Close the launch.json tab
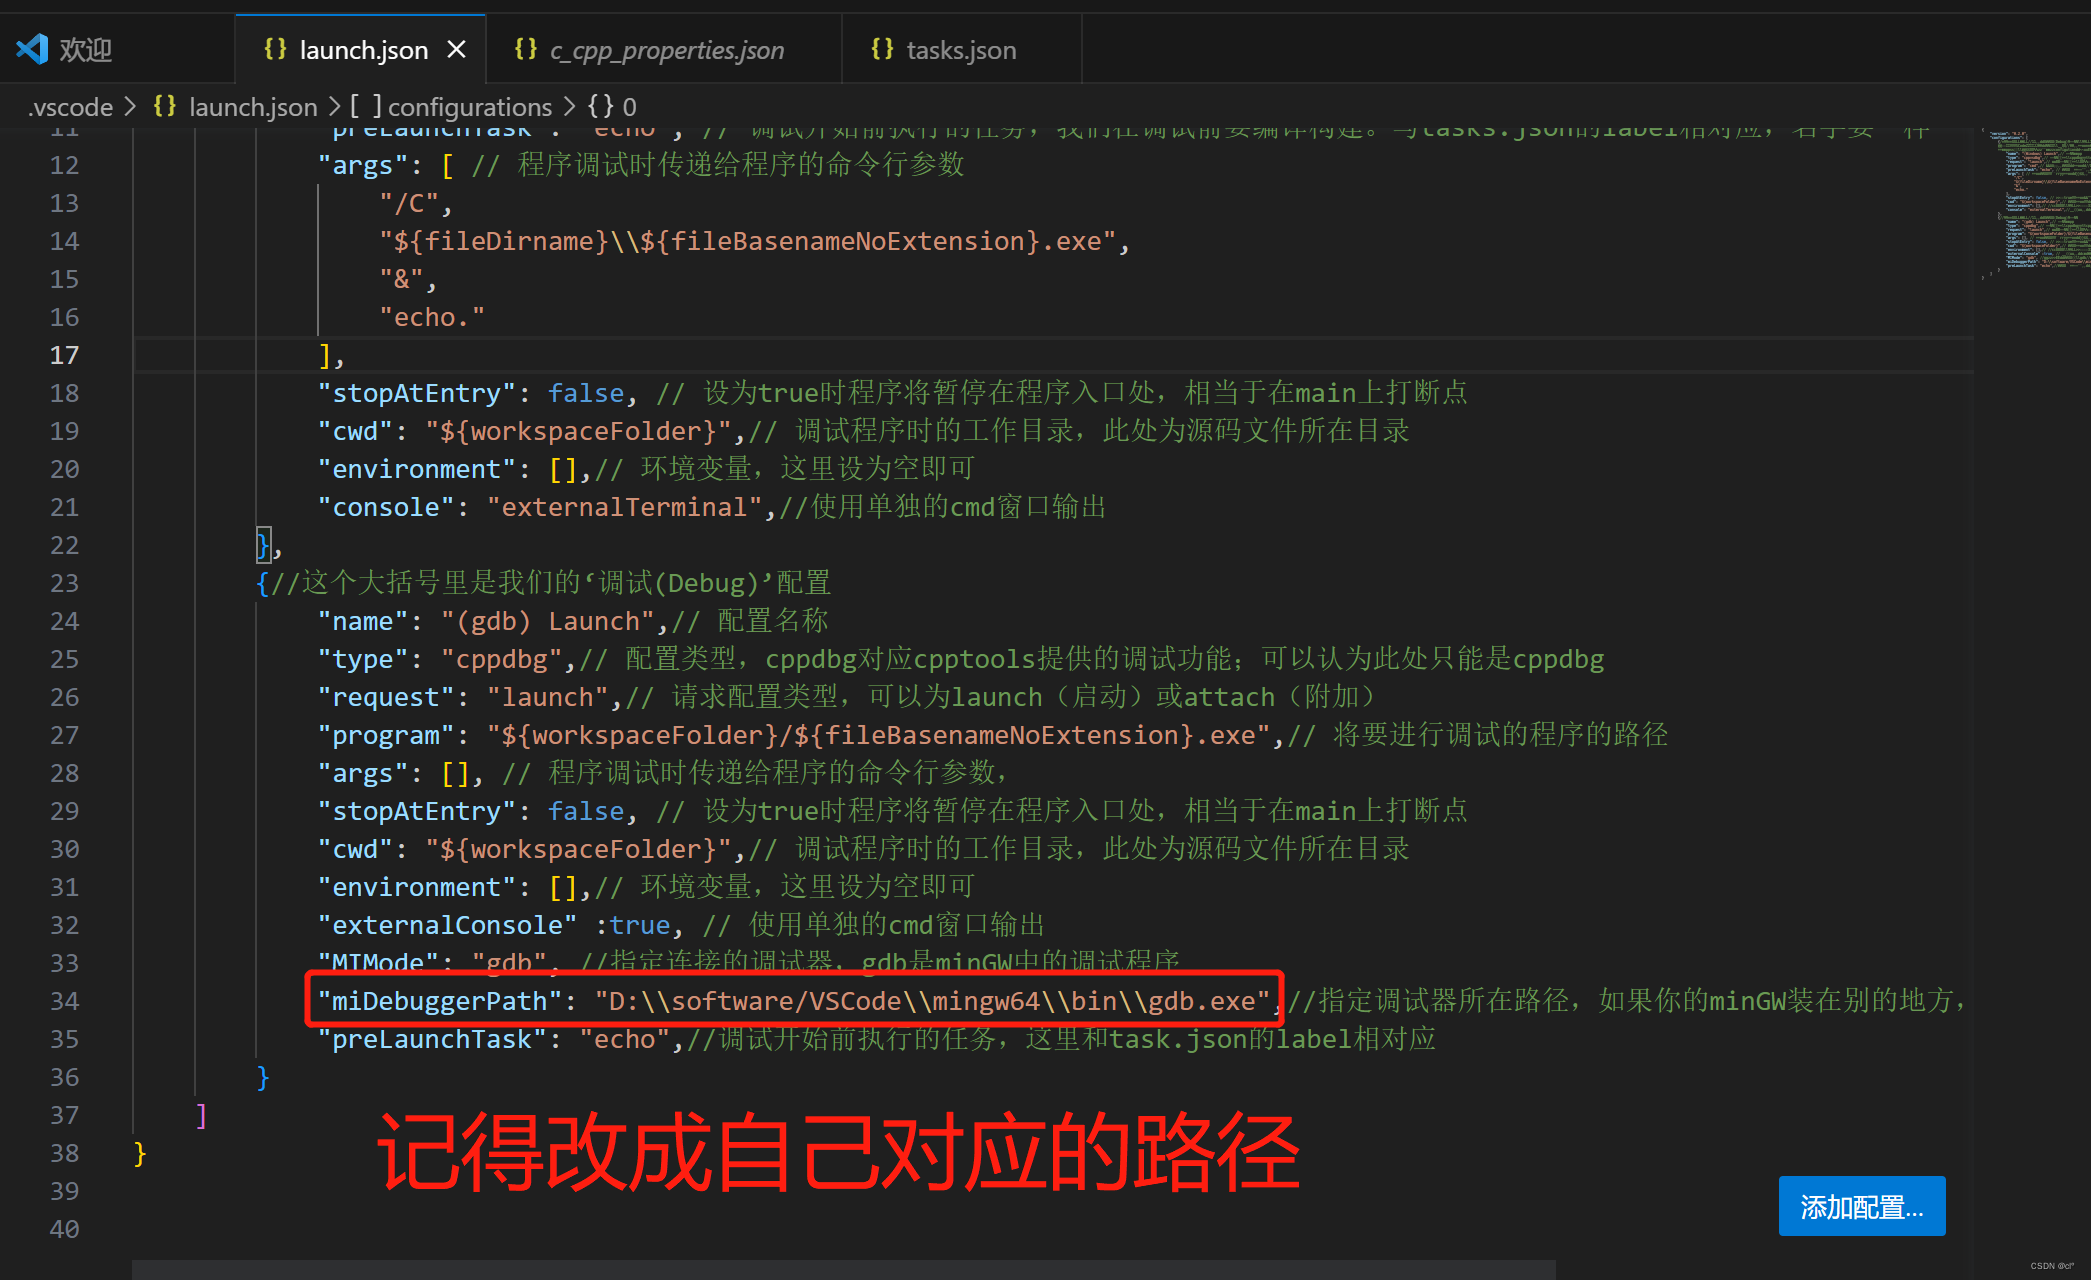 pos(456,49)
